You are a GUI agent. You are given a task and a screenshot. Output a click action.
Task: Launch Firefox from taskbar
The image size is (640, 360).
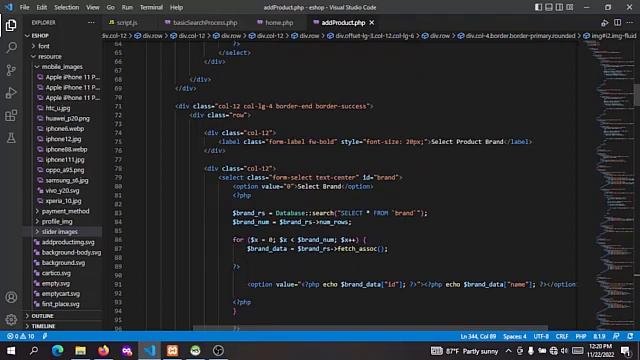pos(104,351)
